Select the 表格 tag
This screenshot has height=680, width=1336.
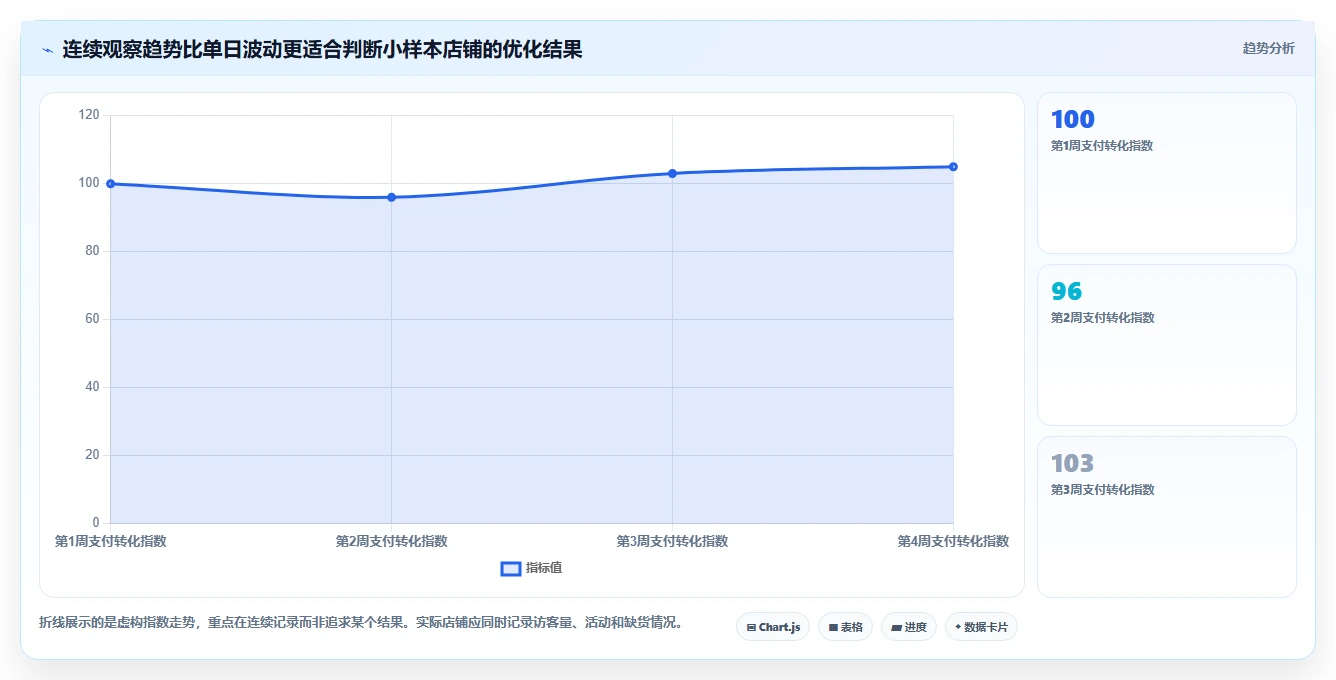(845, 627)
